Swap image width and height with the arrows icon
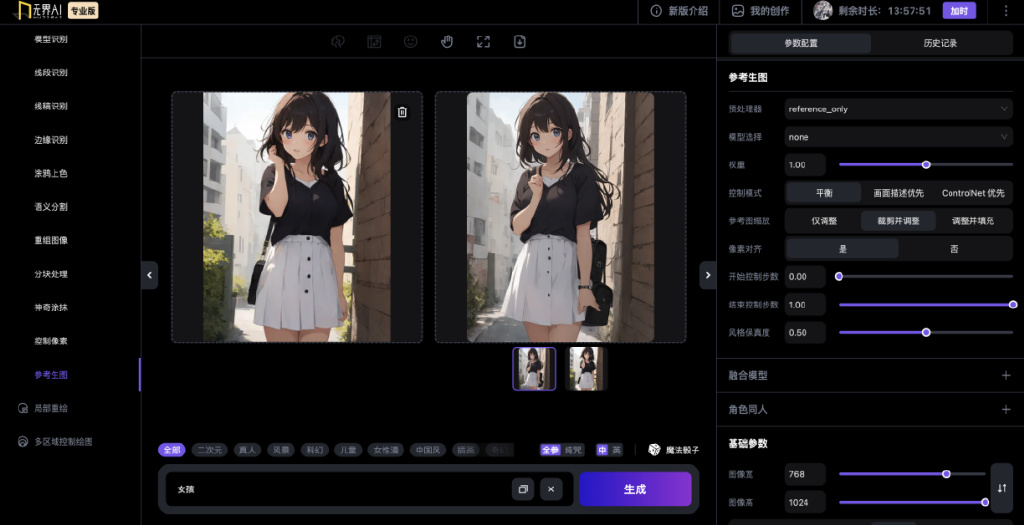1024x525 pixels. click(1002, 488)
